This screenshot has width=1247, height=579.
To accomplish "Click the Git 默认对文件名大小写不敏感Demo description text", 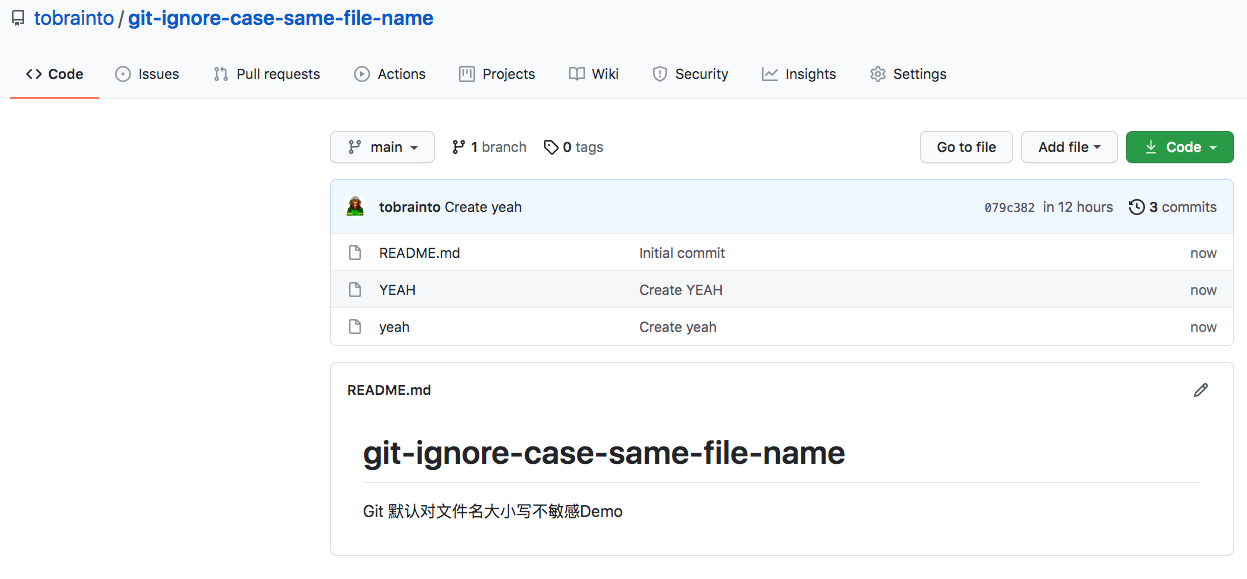I will point(493,511).
